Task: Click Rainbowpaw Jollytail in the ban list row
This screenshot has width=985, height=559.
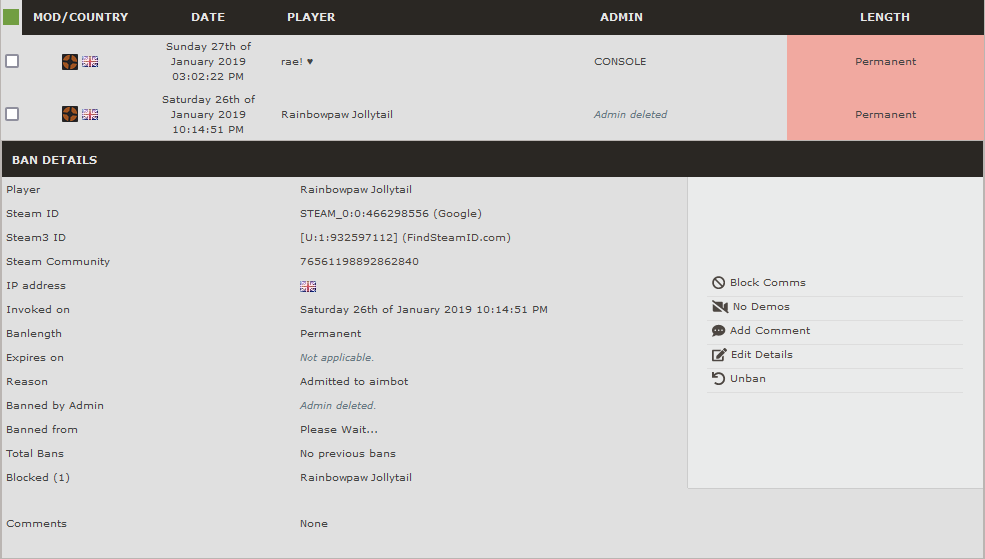Action: pyautogui.click(x=337, y=114)
